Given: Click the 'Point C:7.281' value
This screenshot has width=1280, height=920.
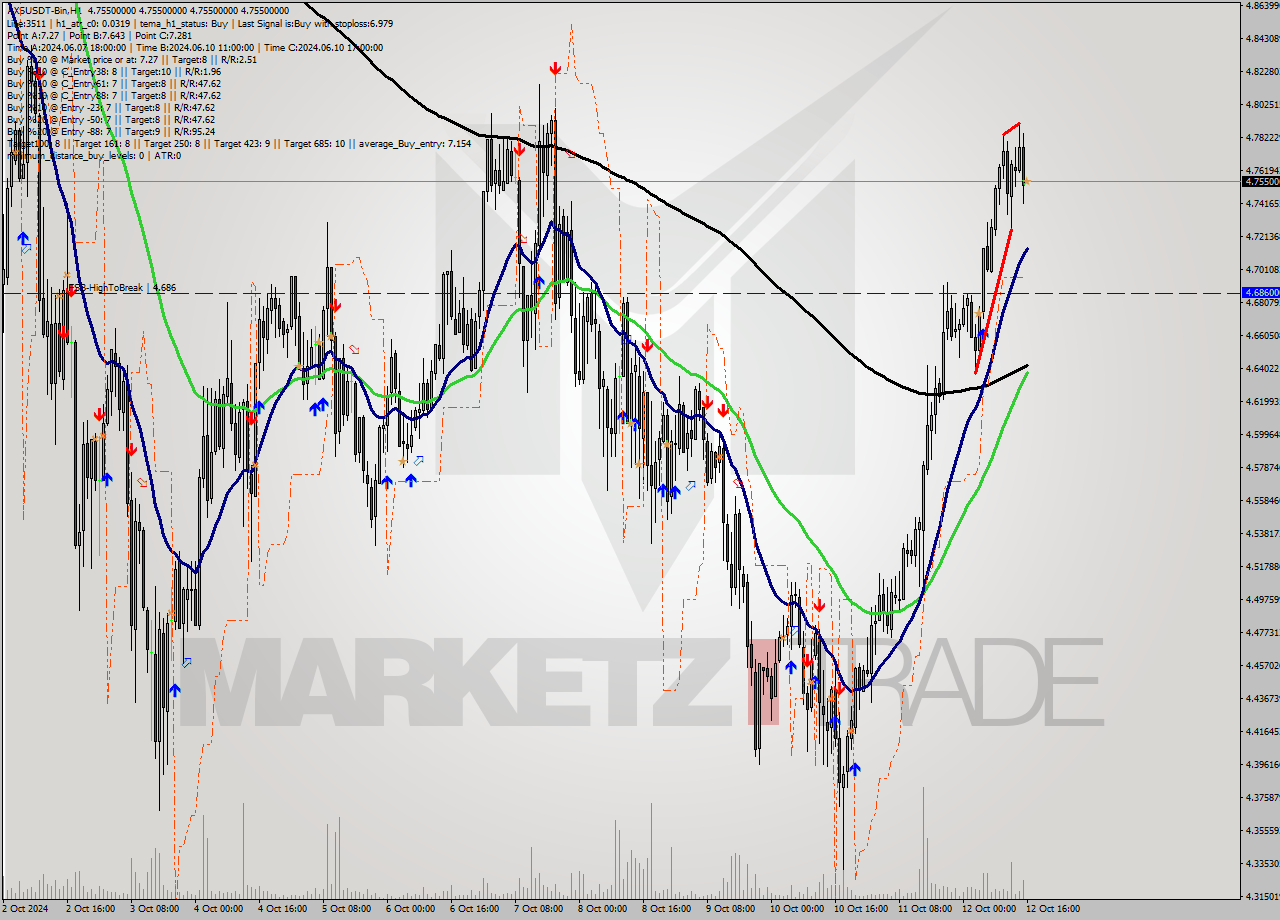Looking at the screenshot, I should (163, 35).
